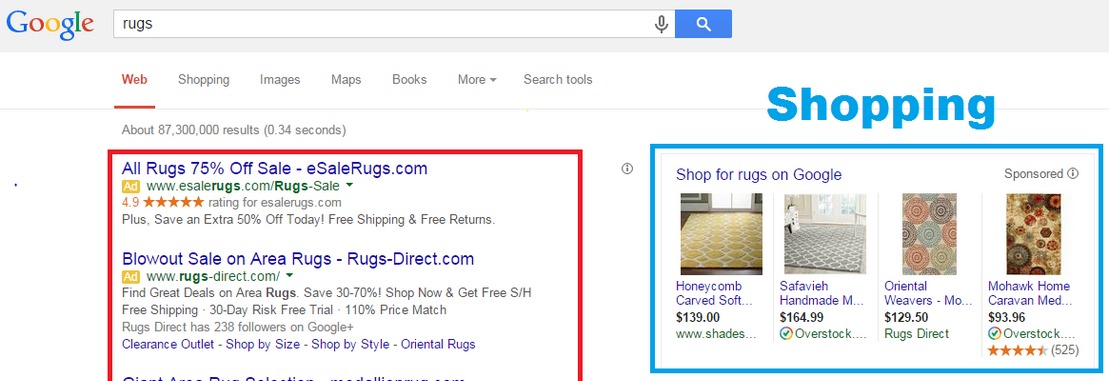Switch to the Shopping tab
1109x381 pixels.
tap(204, 80)
